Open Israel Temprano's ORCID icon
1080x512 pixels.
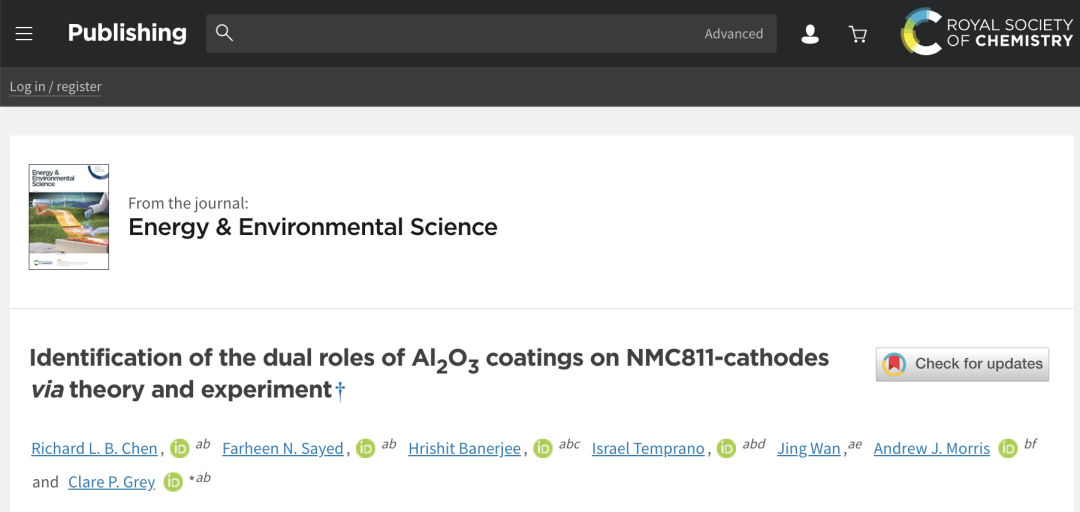pyautogui.click(x=727, y=449)
